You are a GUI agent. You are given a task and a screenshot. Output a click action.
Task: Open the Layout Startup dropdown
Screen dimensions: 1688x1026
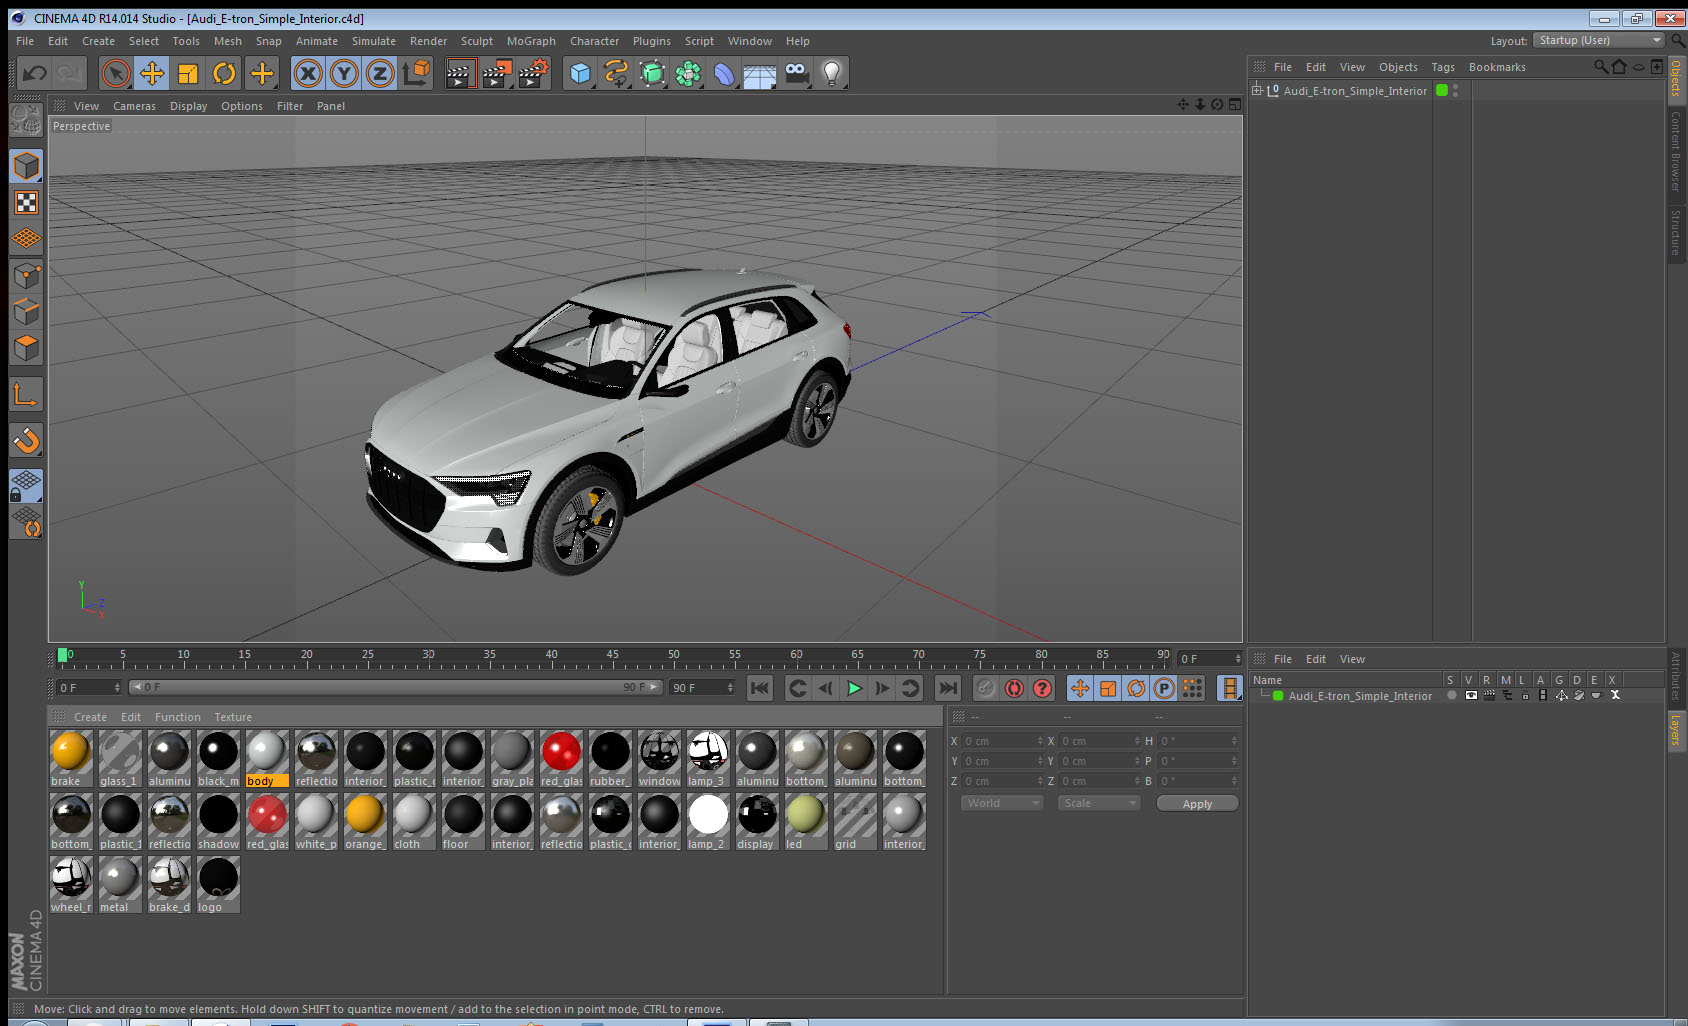coord(1598,40)
